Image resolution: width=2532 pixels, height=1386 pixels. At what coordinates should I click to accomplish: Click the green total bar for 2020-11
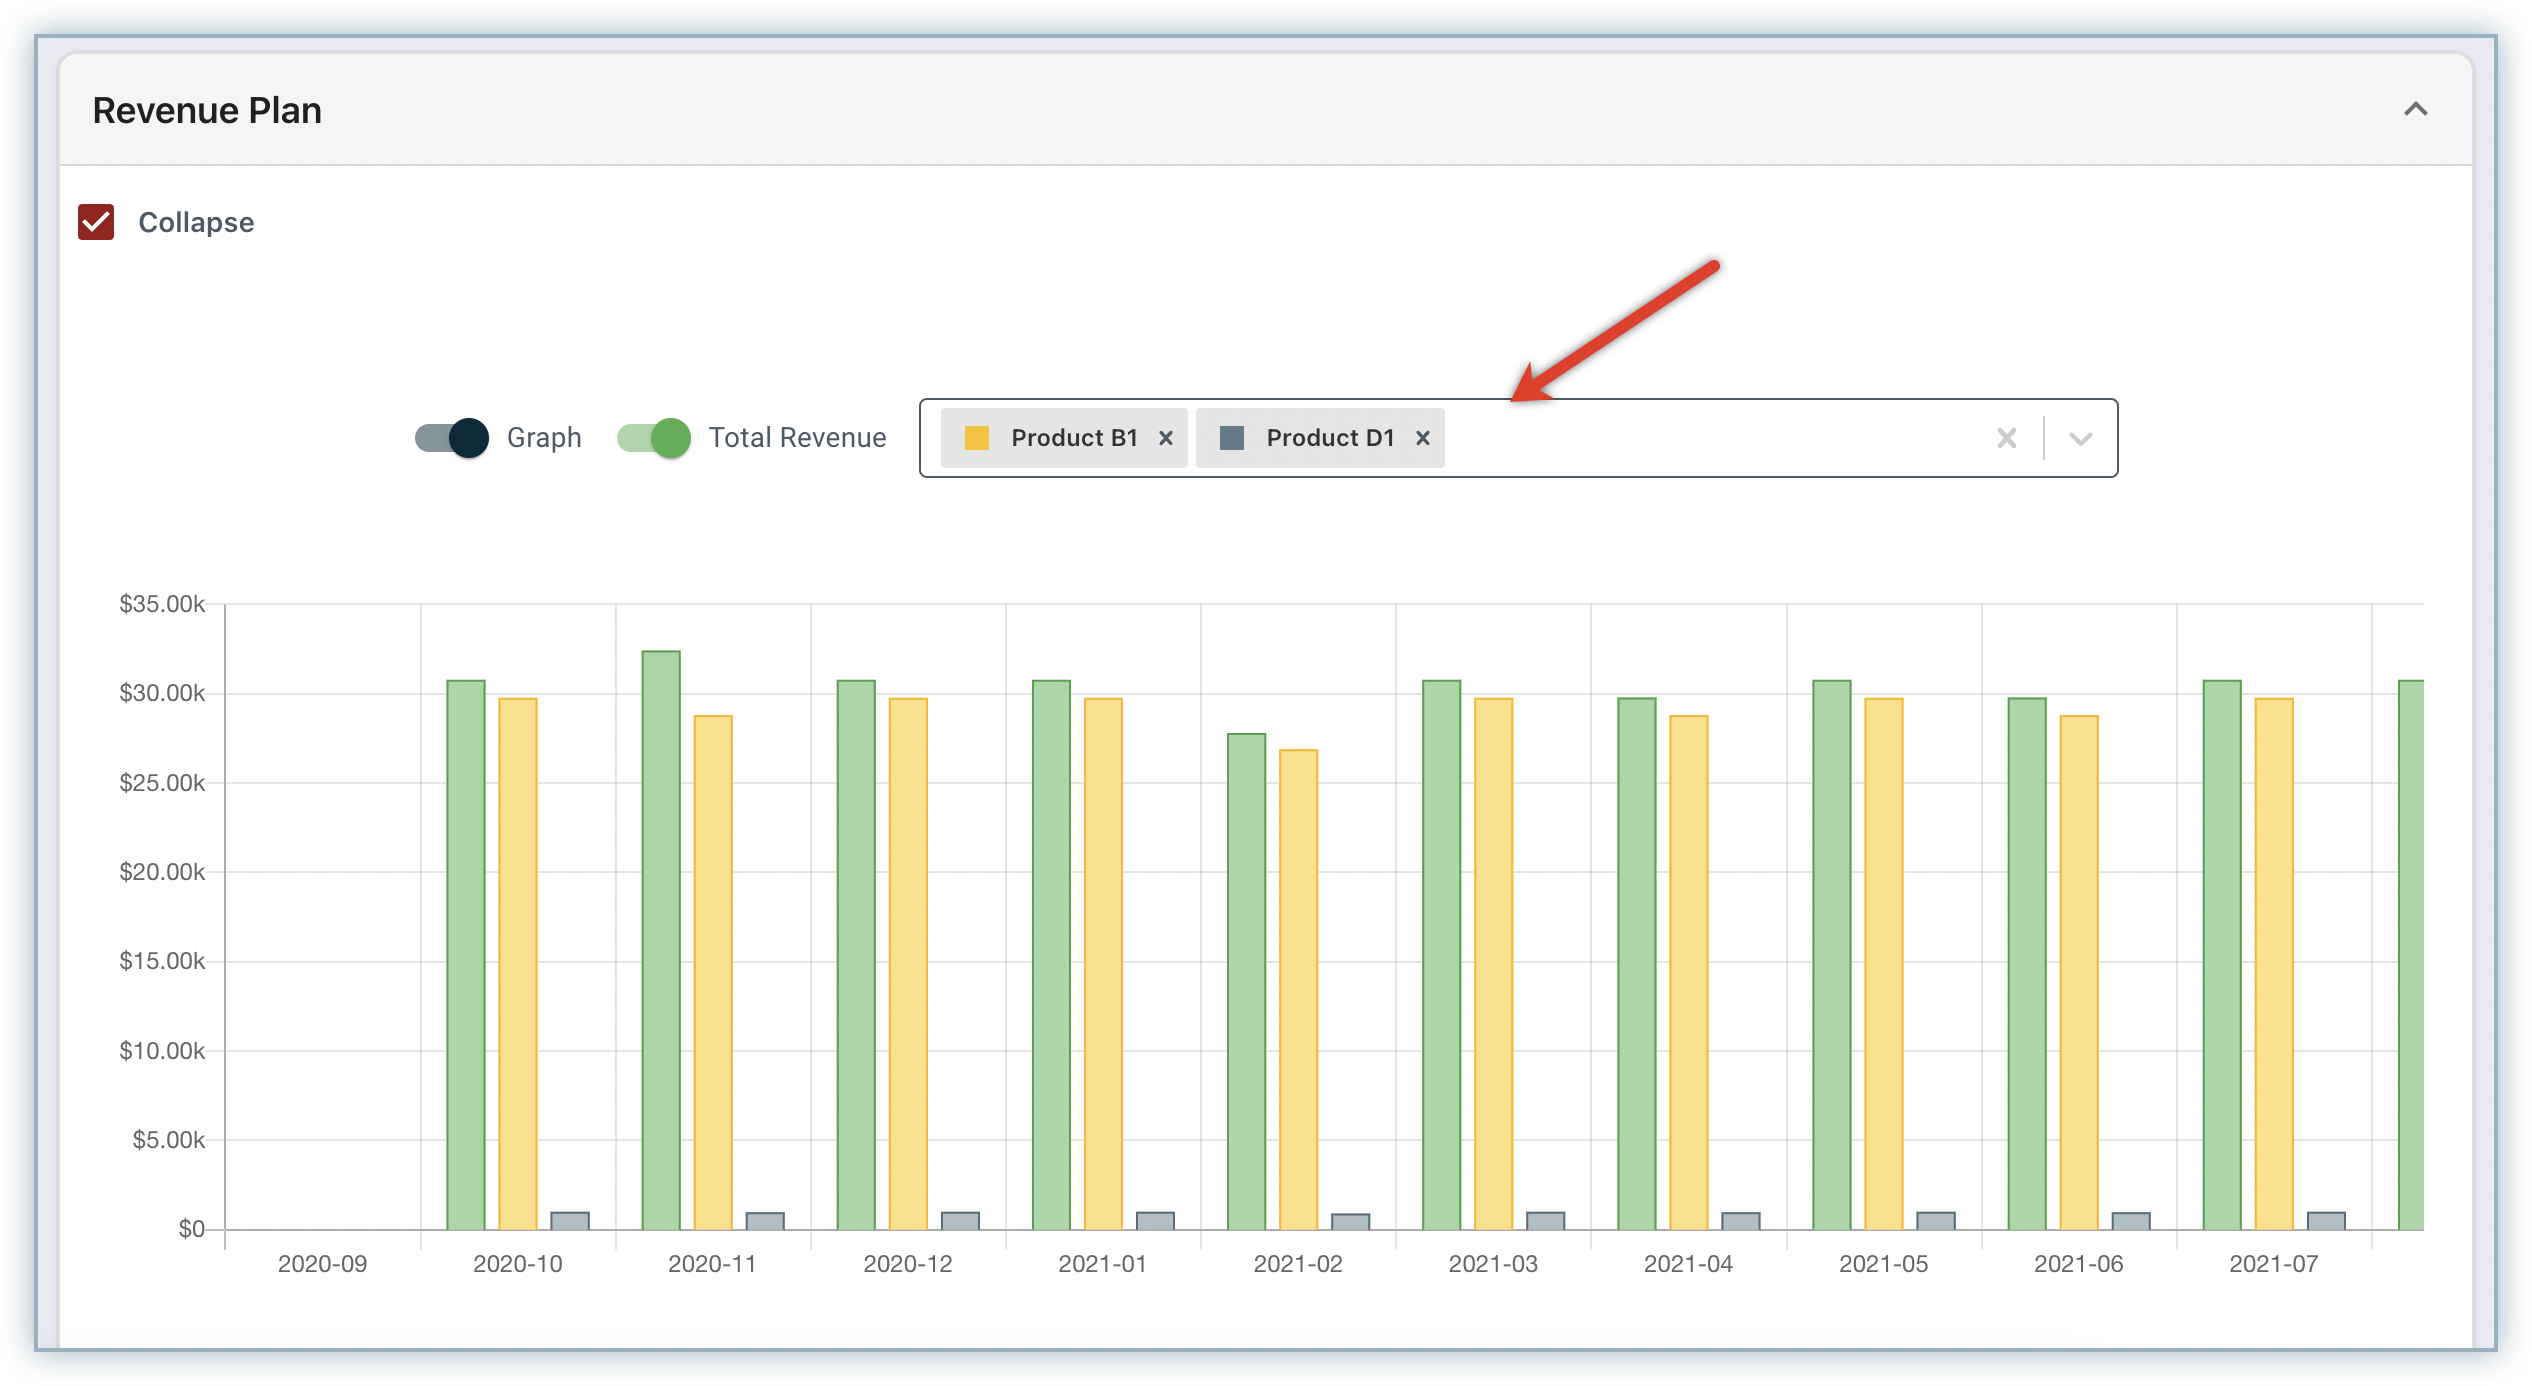pyautogui.click(x=661, y=940)
